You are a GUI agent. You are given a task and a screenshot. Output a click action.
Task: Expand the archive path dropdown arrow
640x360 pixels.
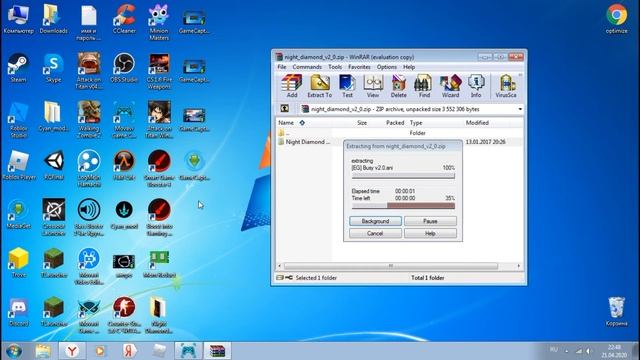[520, 109]
